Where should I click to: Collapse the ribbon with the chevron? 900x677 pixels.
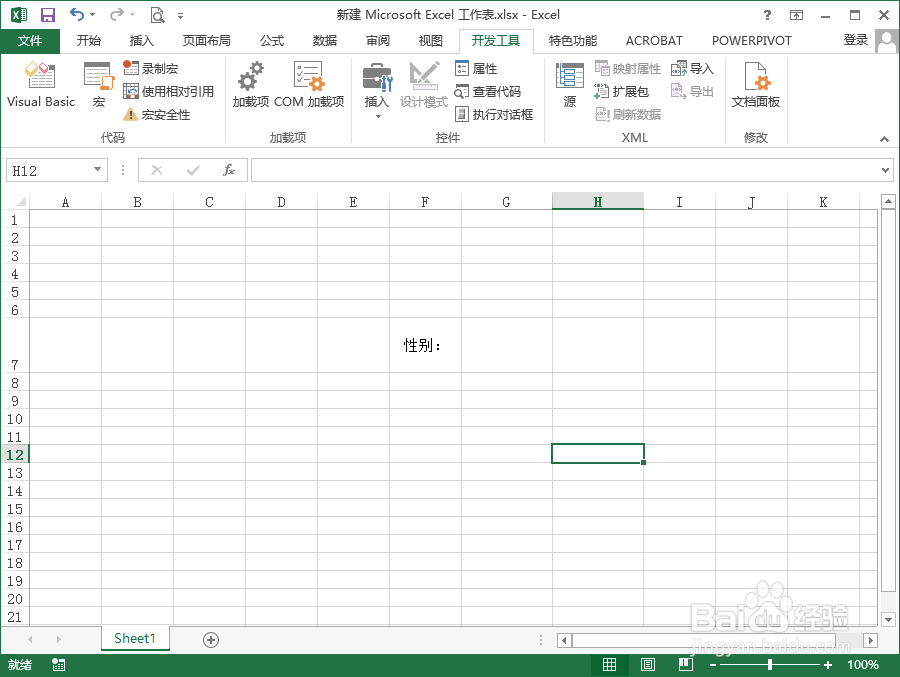pyautogui.click(x=884, y=138)
